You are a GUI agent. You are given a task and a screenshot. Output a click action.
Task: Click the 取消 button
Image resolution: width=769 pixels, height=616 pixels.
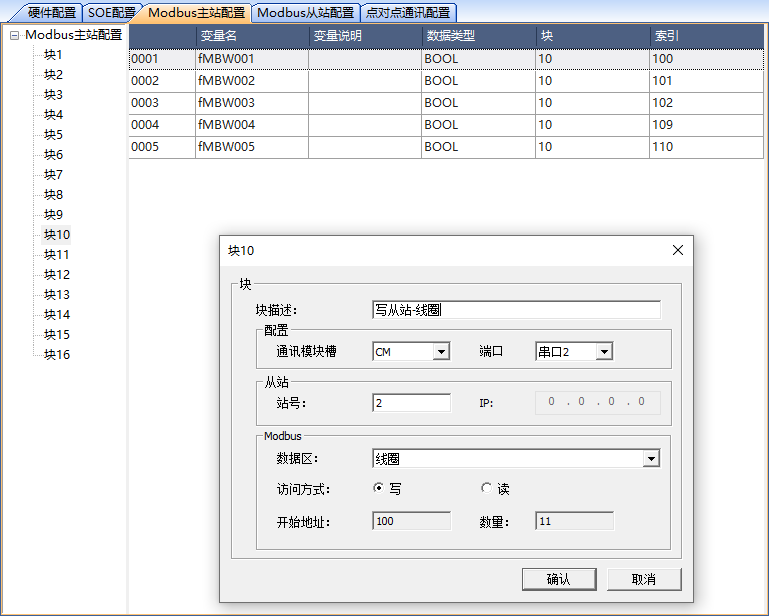tap(644, 579)
